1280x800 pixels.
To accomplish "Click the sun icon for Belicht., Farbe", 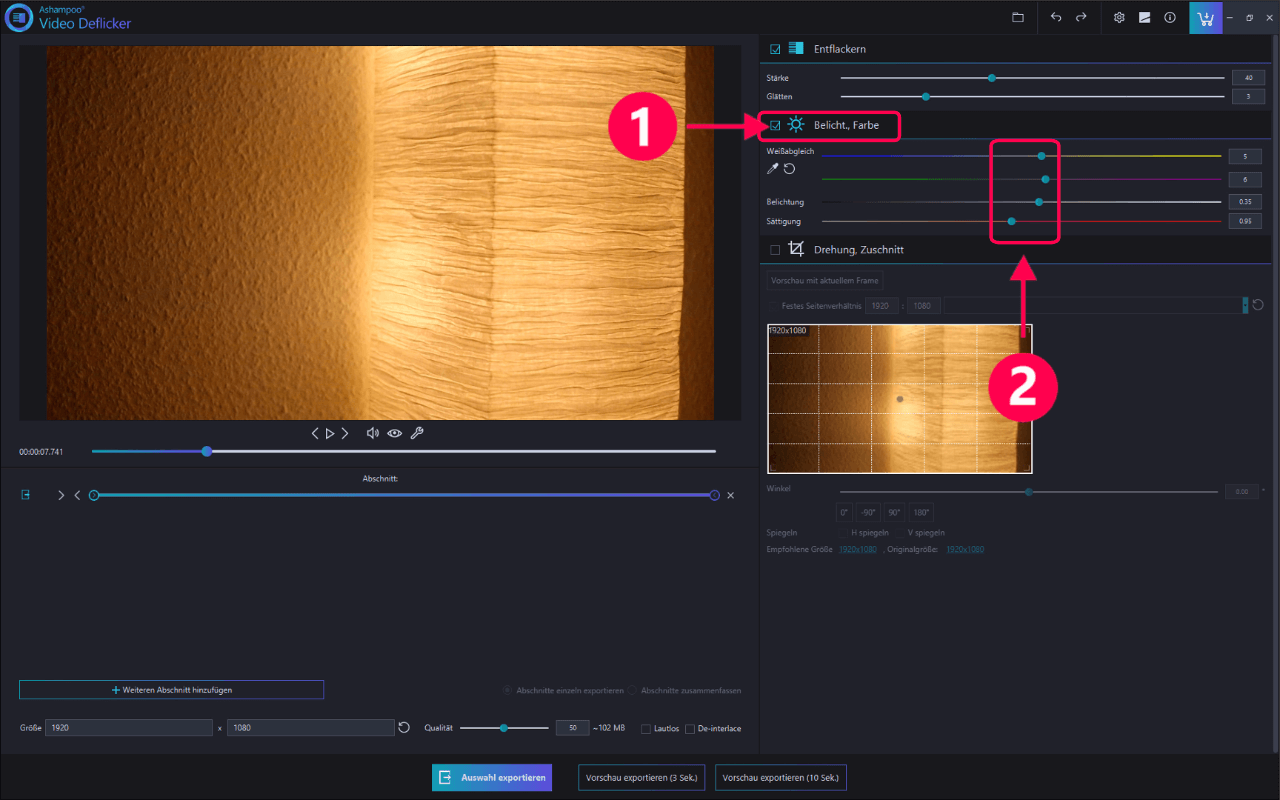I will coord(796,125).
